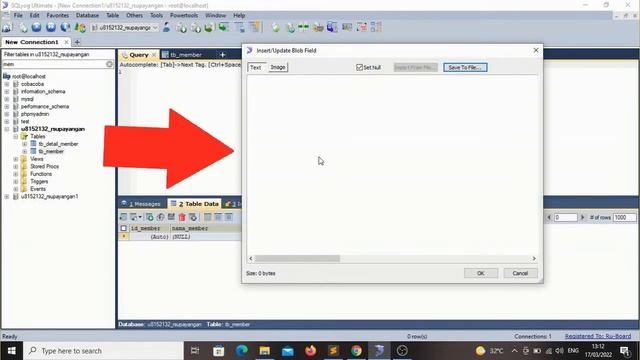The image size is (640, 360).
Task: Open the Database menu
Action: pos(87,15)
